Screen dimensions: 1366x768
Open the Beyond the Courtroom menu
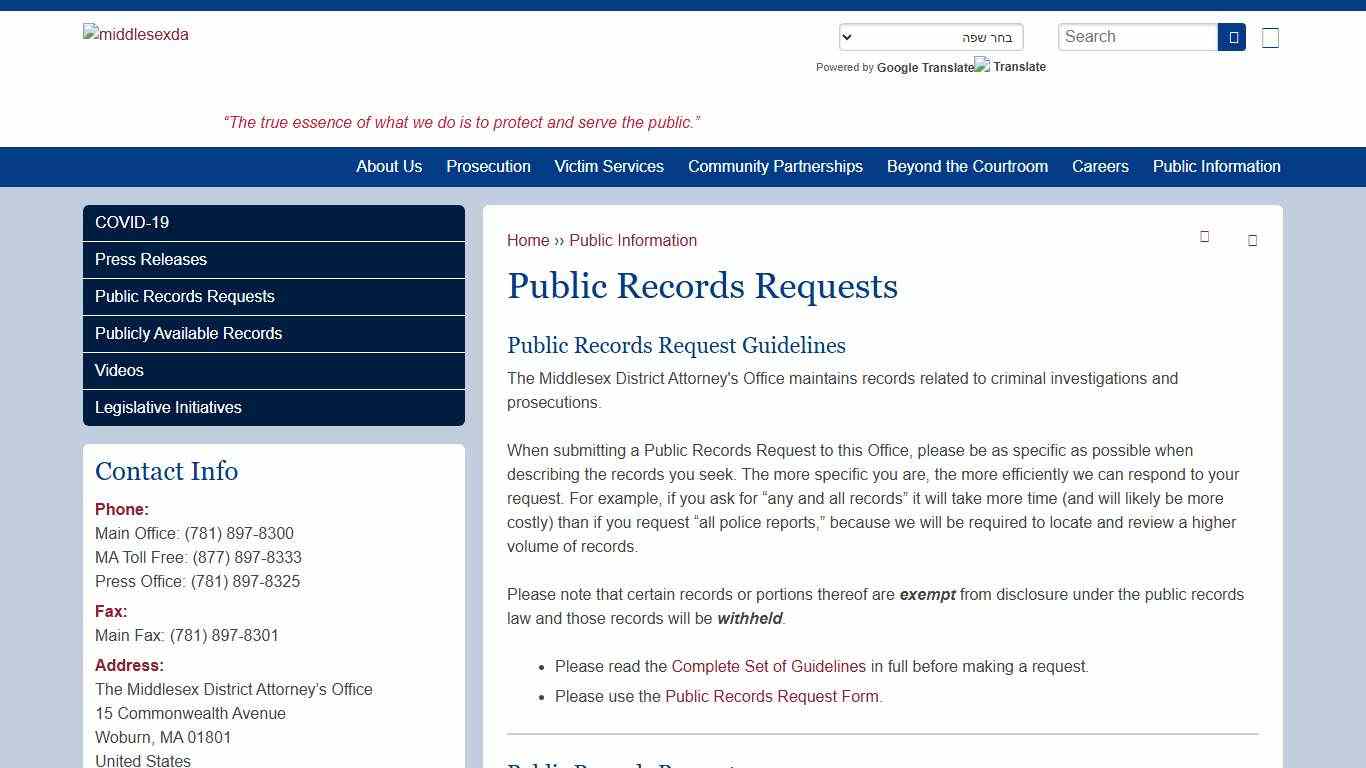967,167
